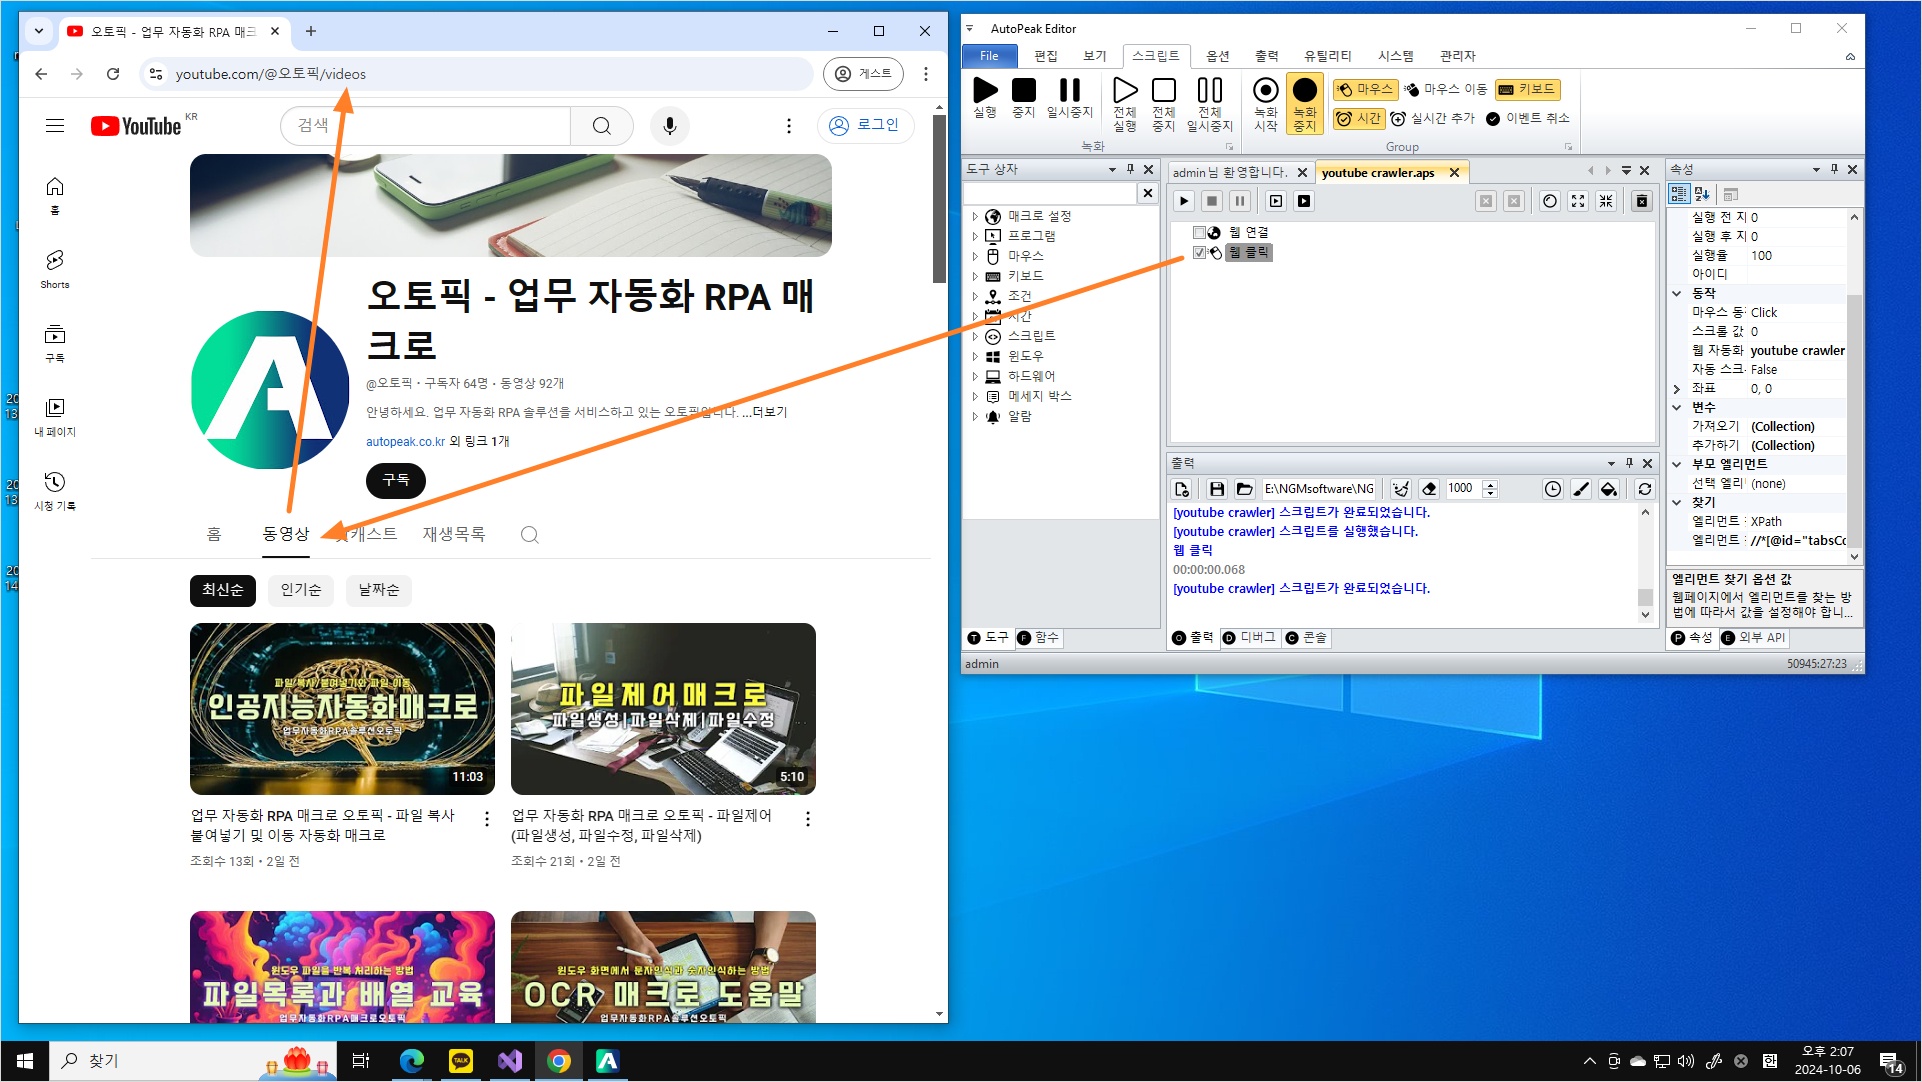Toggle the 키보드 recording option

[1526, 90]
